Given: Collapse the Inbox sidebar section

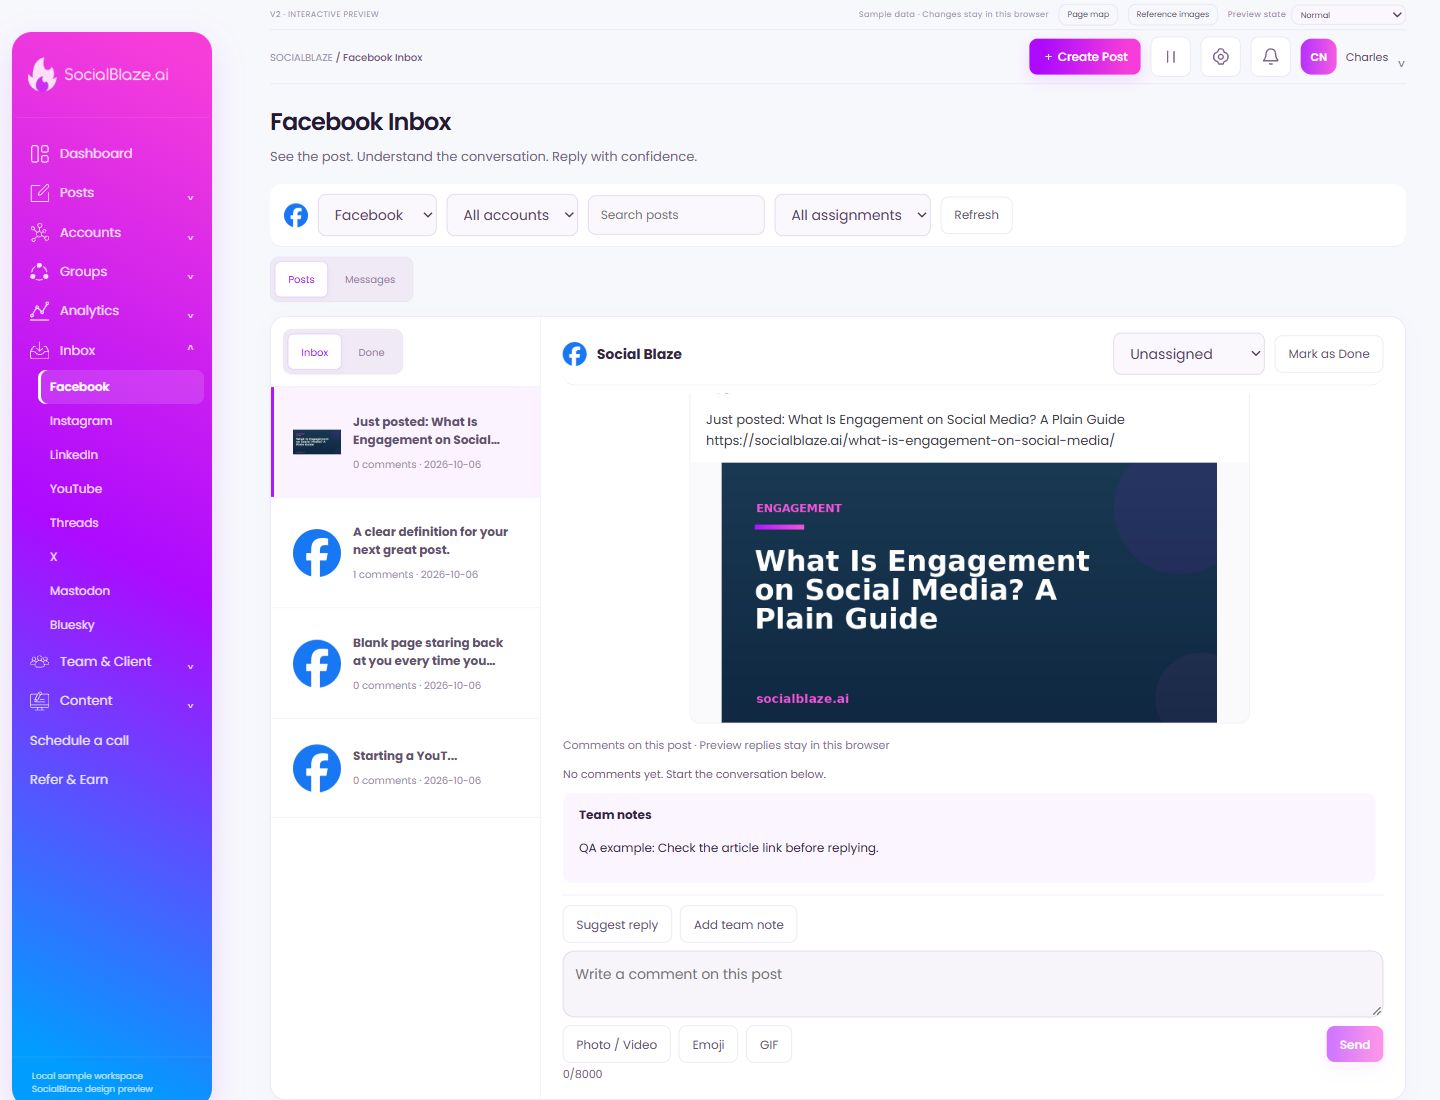Looking at the screenshot, I should (x=190, y=349).
